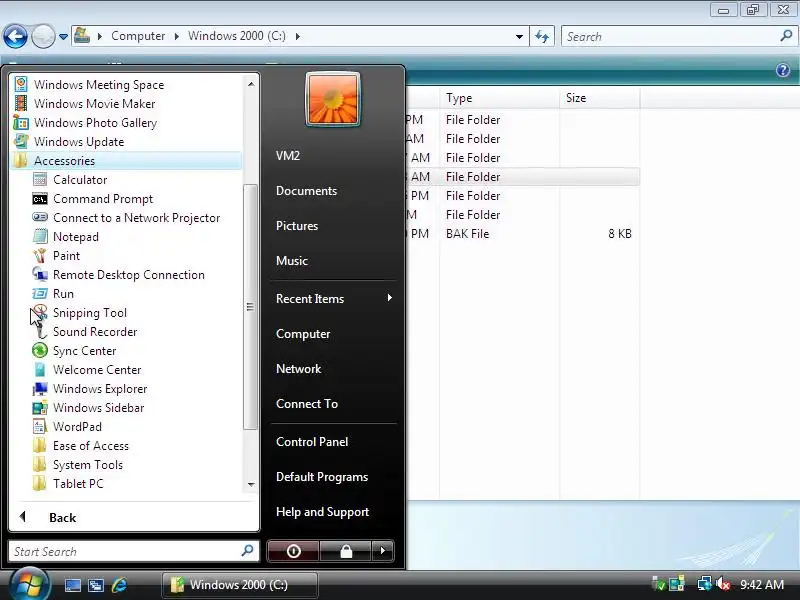Click the Start Search magnifier icon
The width and height of the screenshot is (800, 600).
[x=247, y=551]
